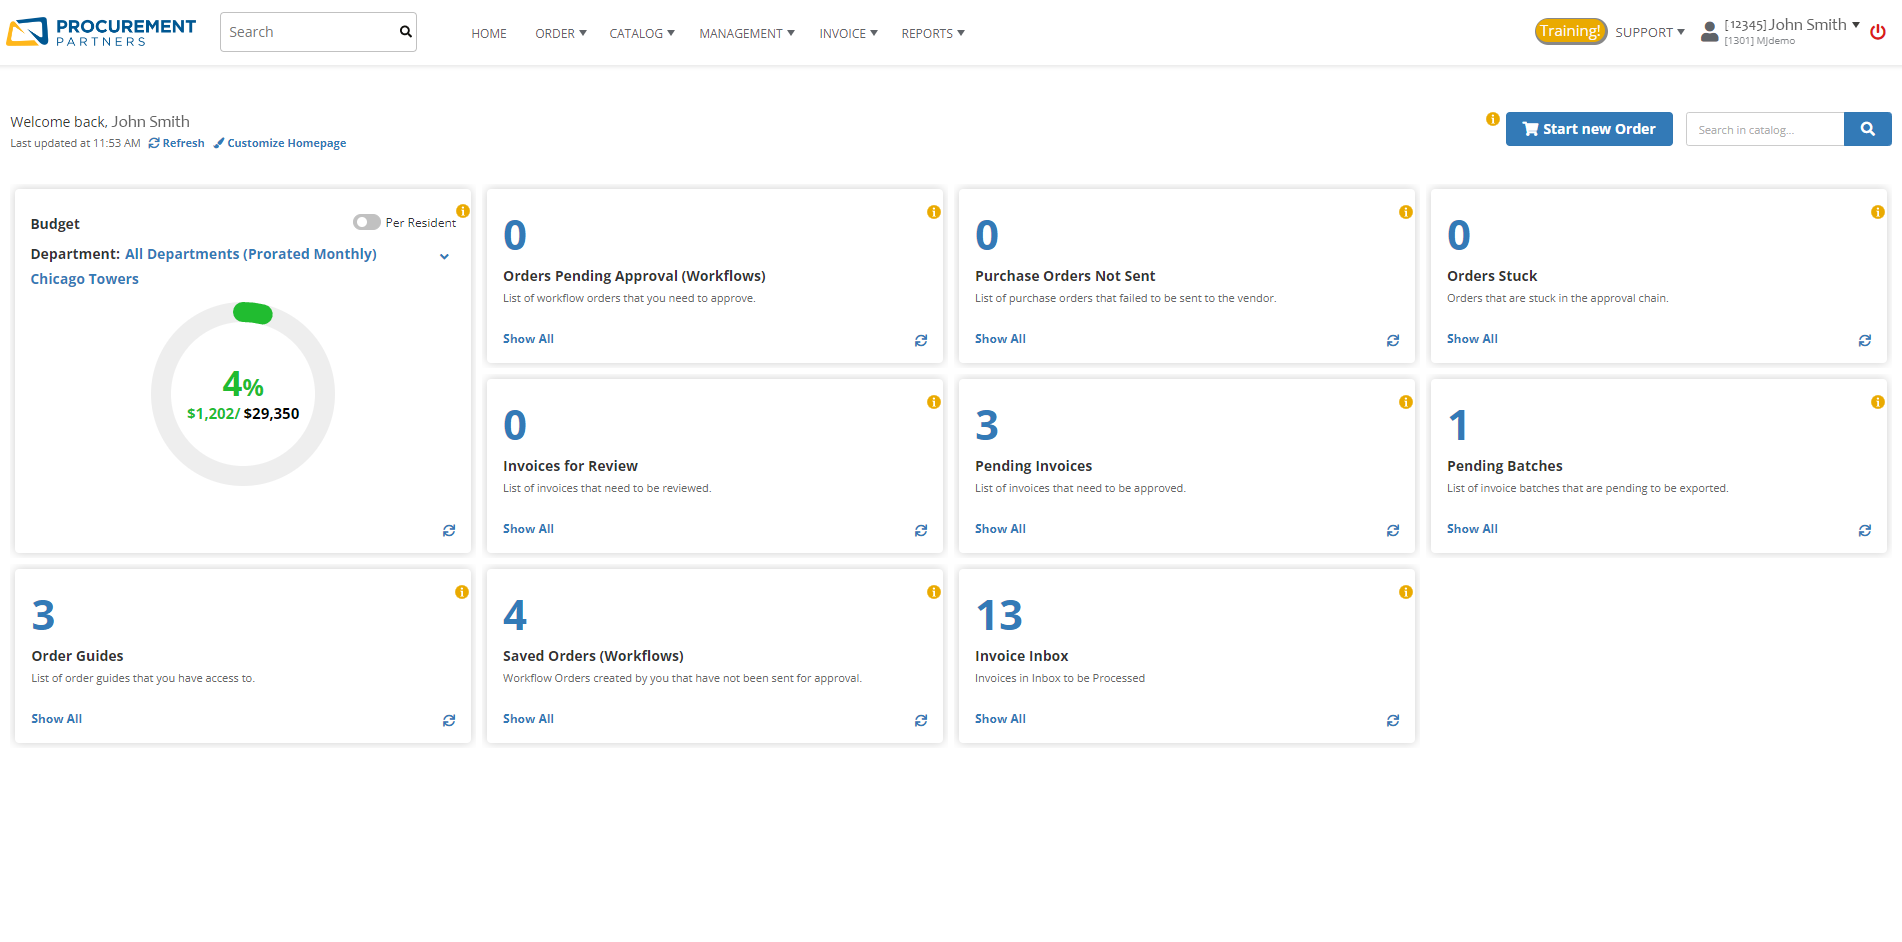Open the ORDER dropdown menu
This screenshot has height=942, width=1902.
coord(559,33)
